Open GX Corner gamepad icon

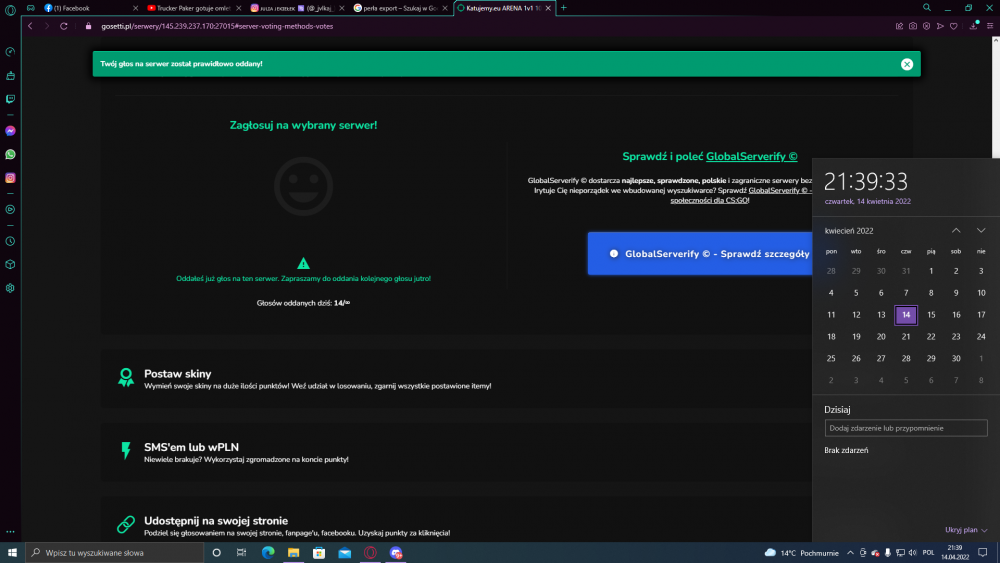[x=31, y=8]
